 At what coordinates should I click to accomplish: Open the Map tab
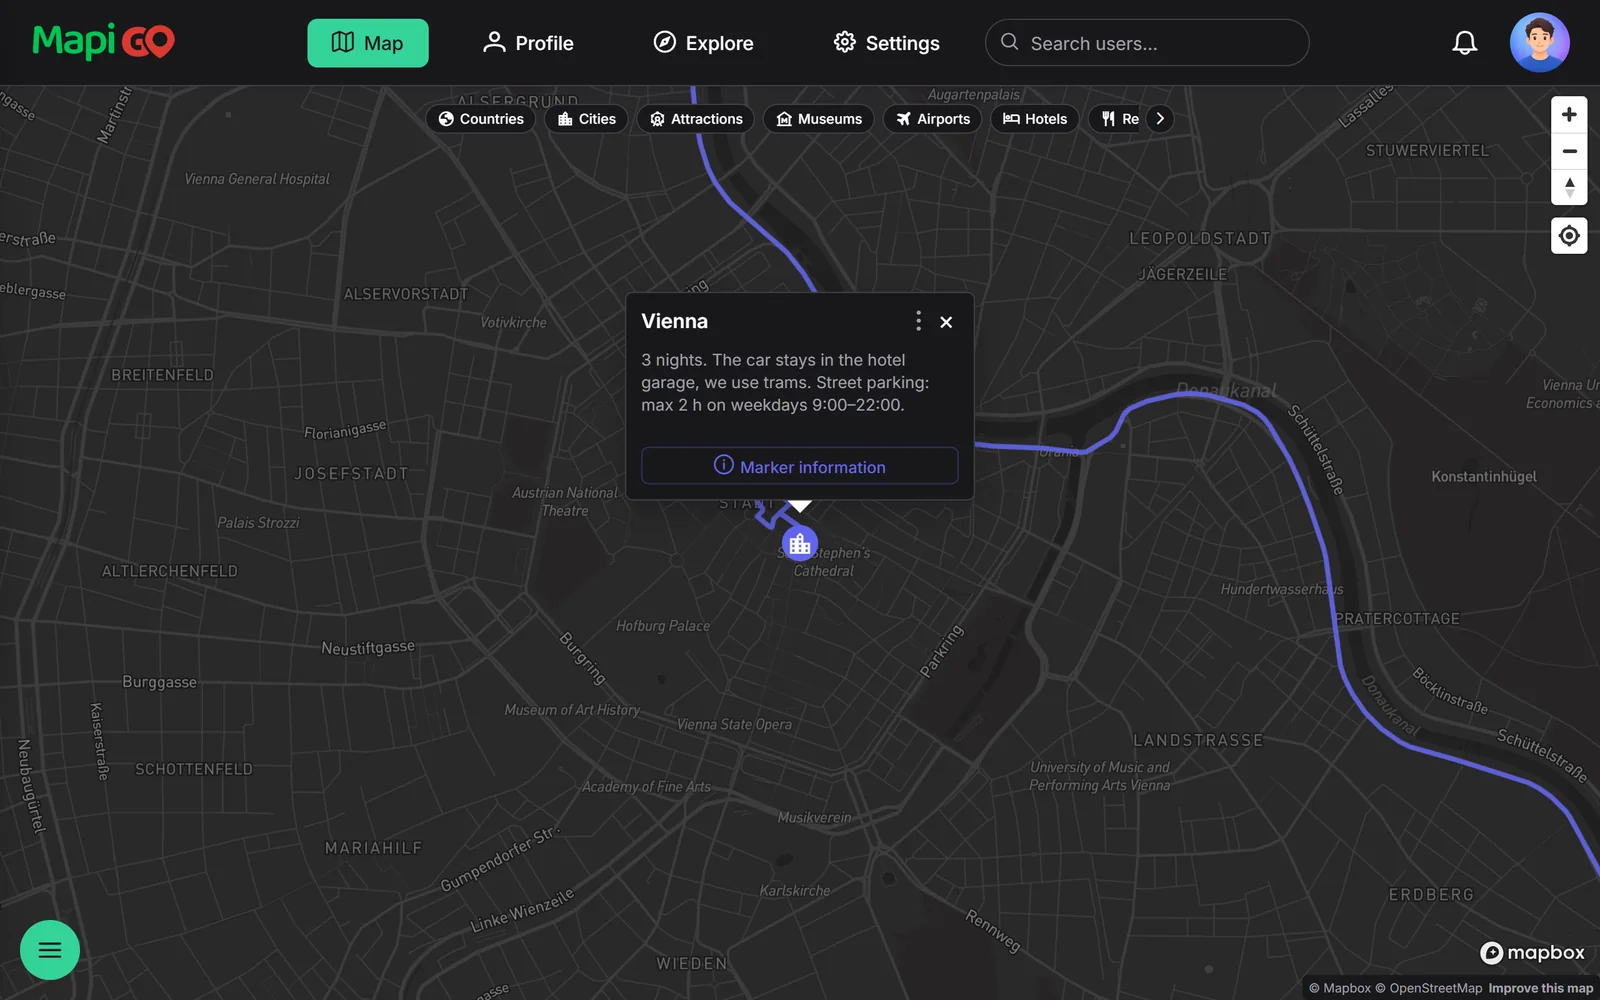368,43
